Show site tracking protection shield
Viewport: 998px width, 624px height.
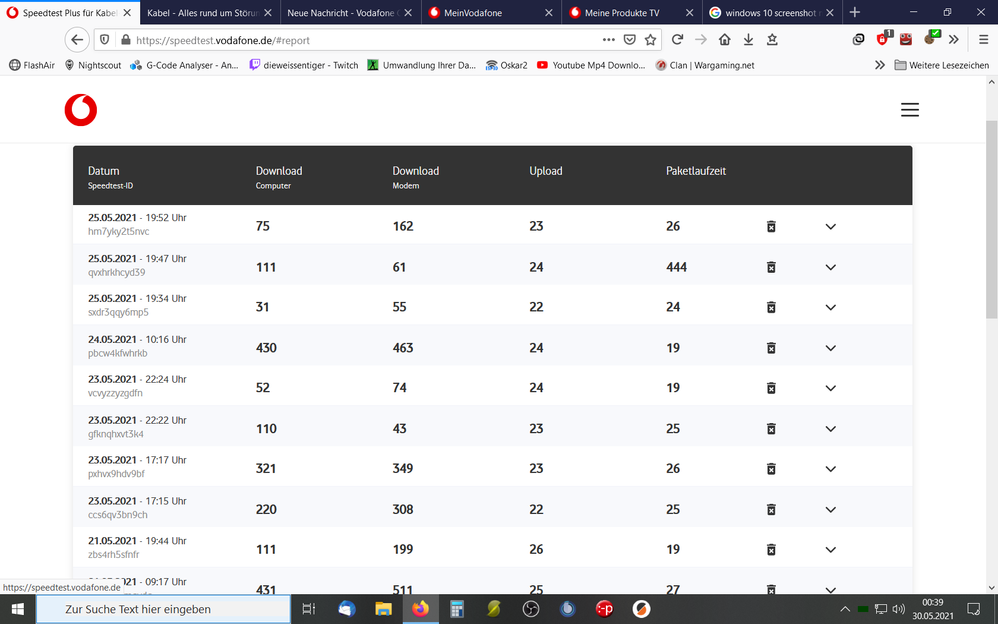(104, 40)
